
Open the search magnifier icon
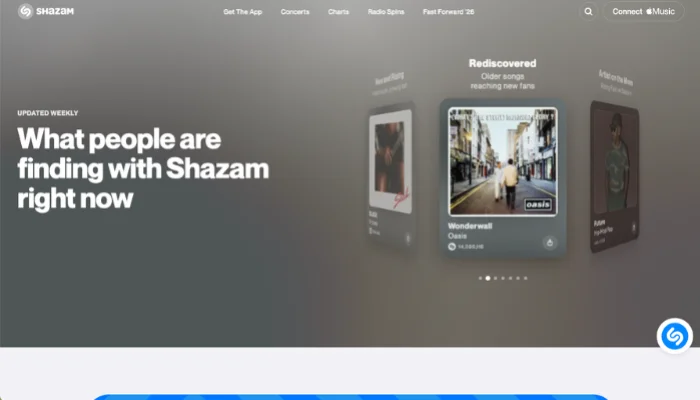588,12
